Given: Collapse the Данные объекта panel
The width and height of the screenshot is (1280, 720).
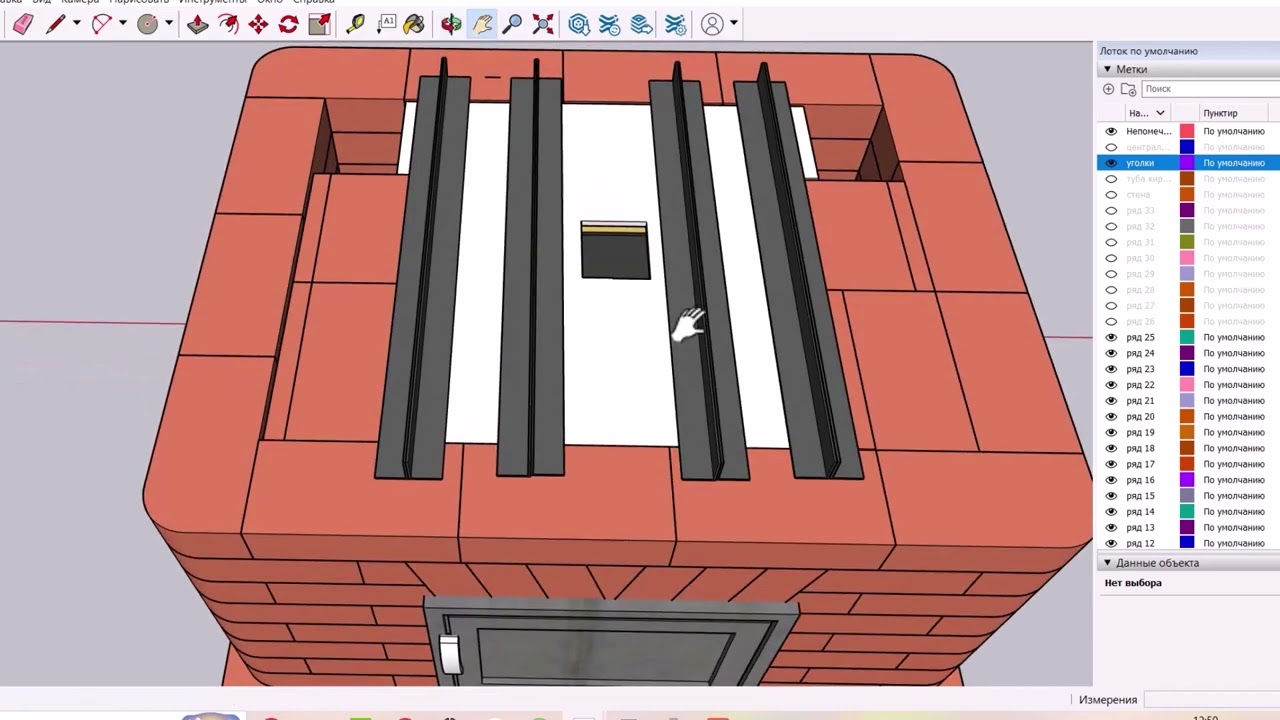Looking at the screenshot, I should 1107,563.
